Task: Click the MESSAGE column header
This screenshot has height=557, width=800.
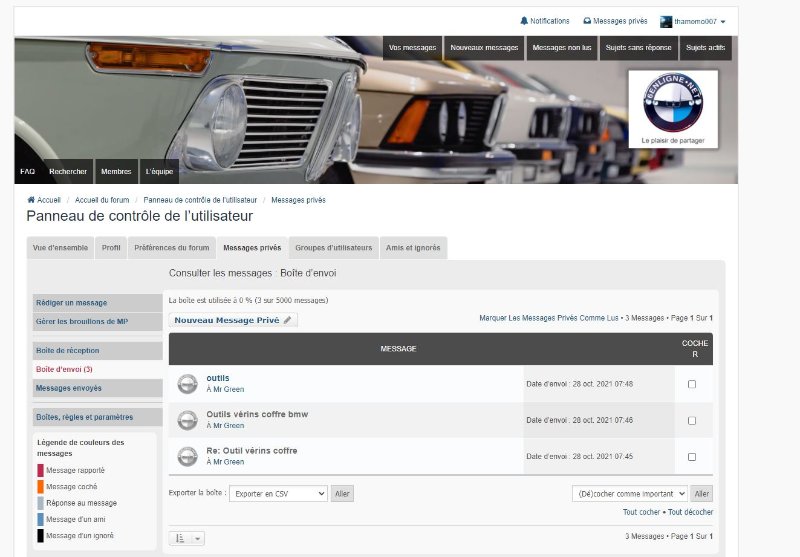Action: click(x=398, y=349)
